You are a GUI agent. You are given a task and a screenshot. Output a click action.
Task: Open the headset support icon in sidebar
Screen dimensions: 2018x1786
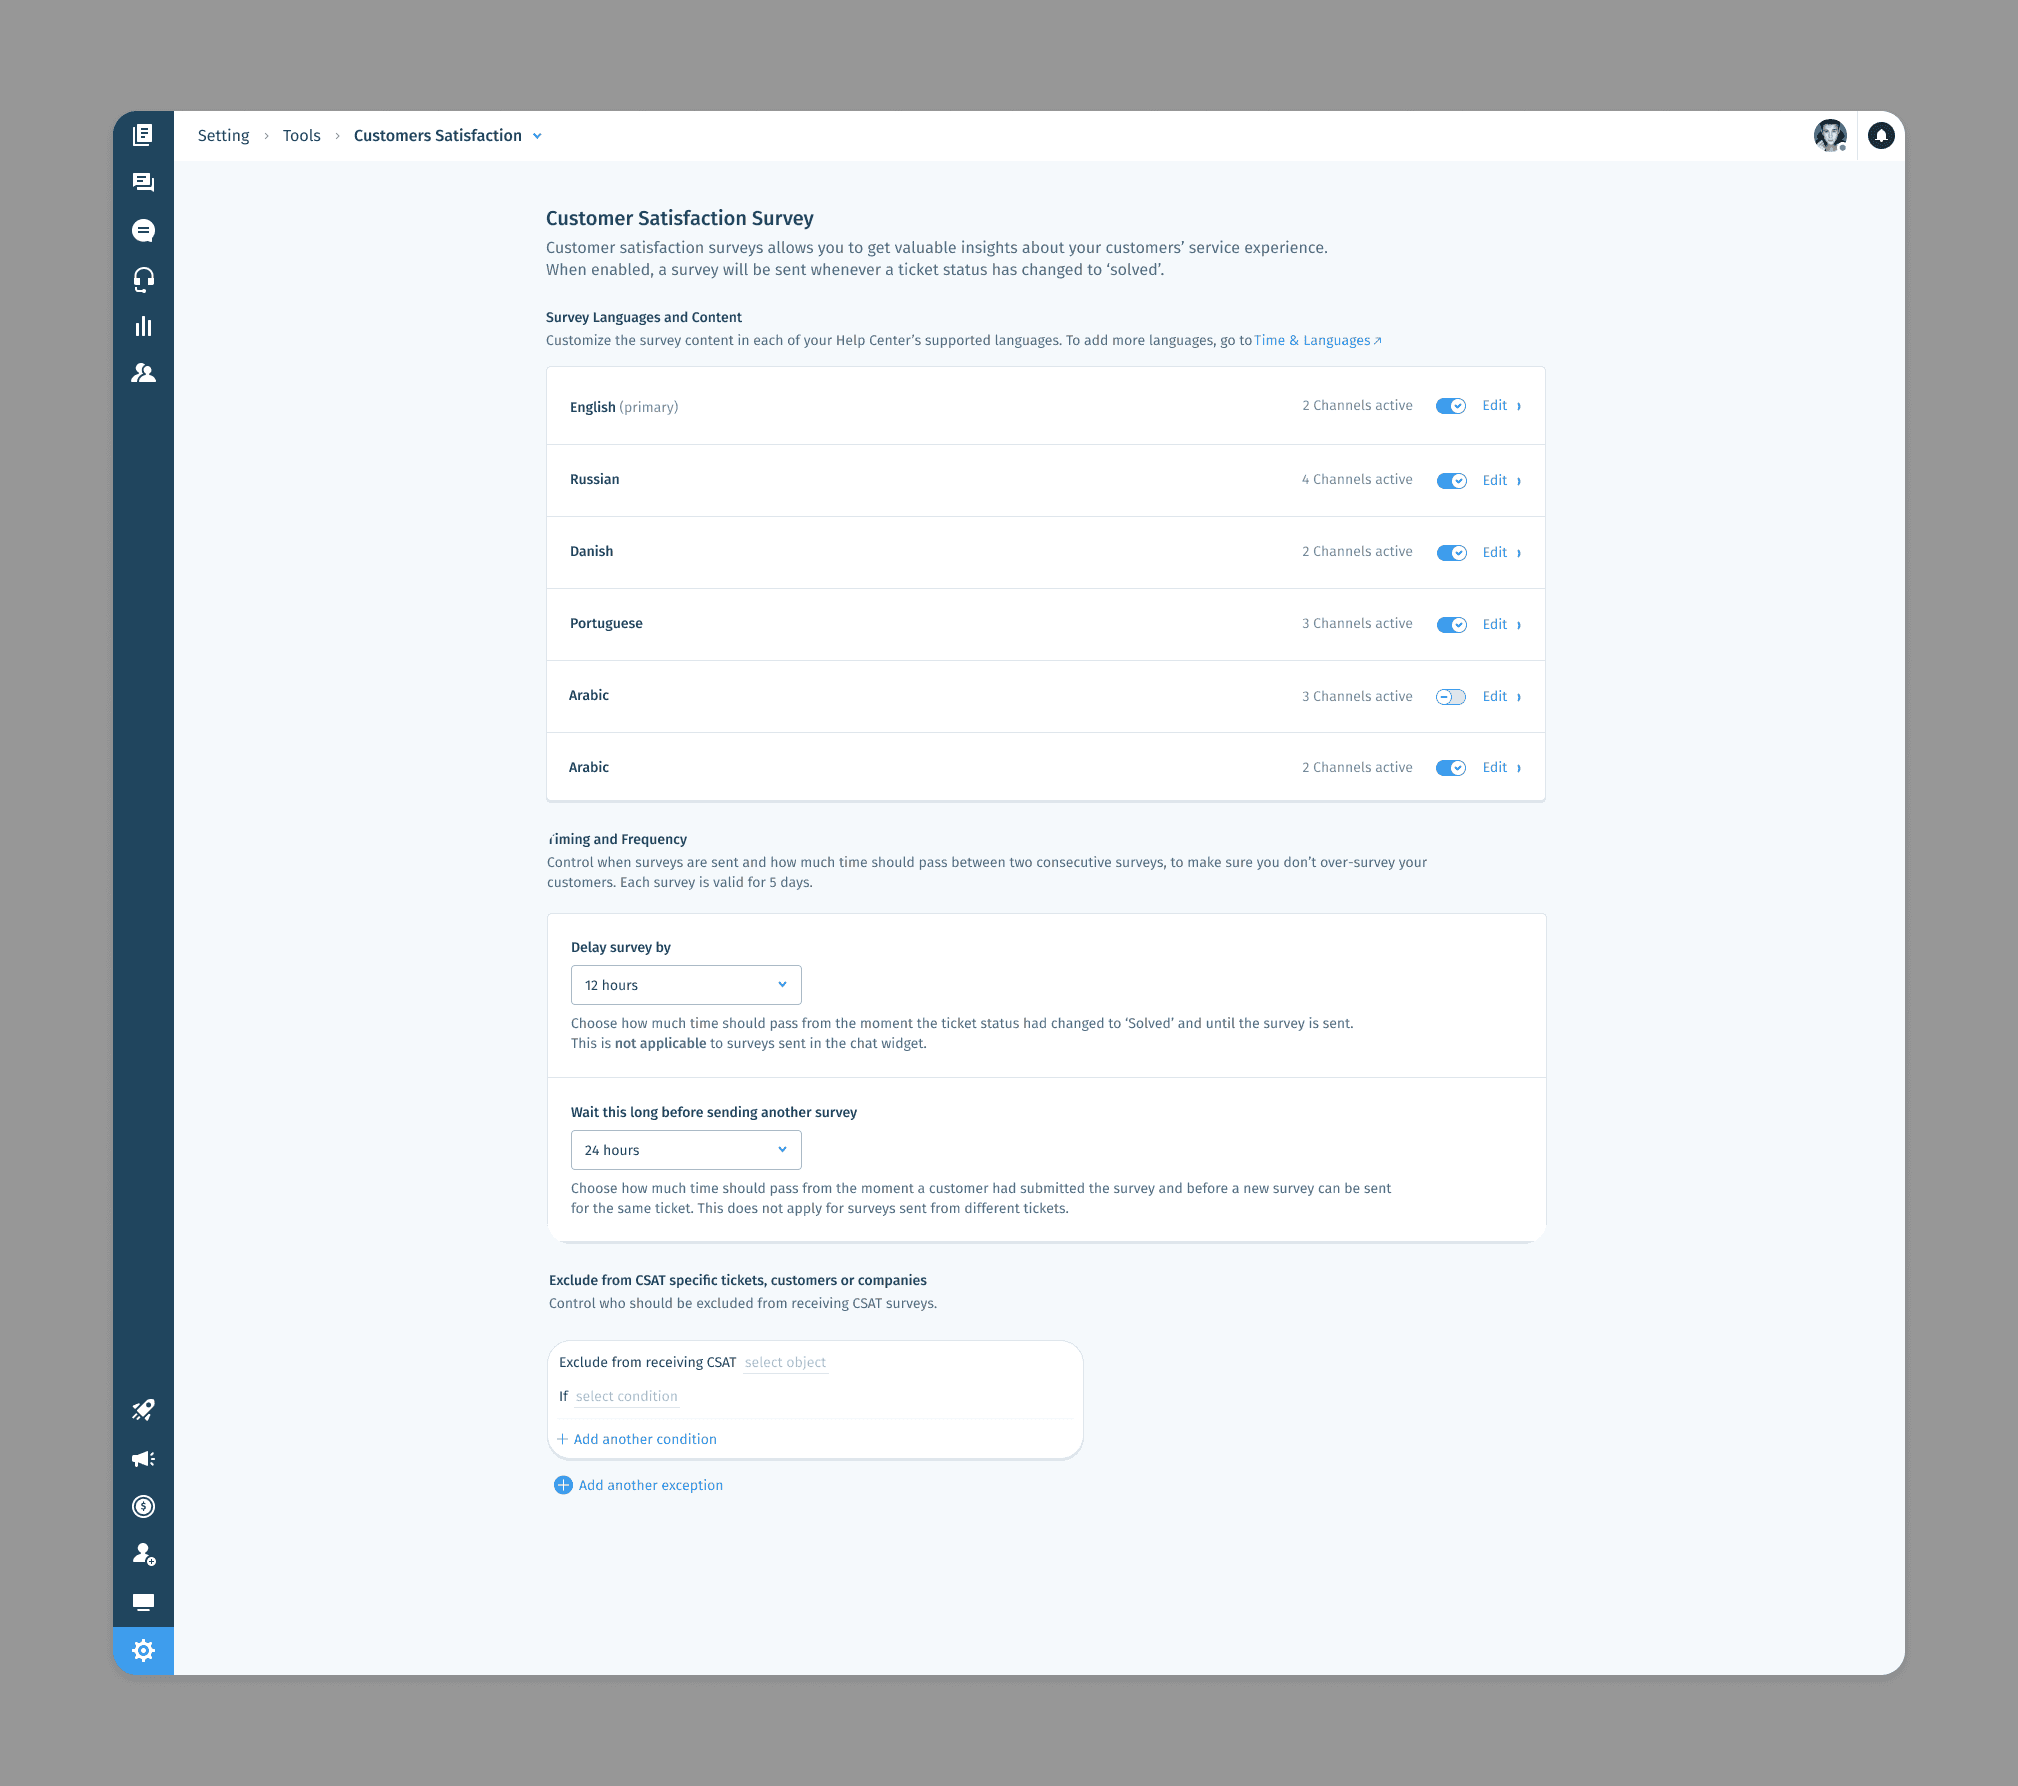coord(143,279)
